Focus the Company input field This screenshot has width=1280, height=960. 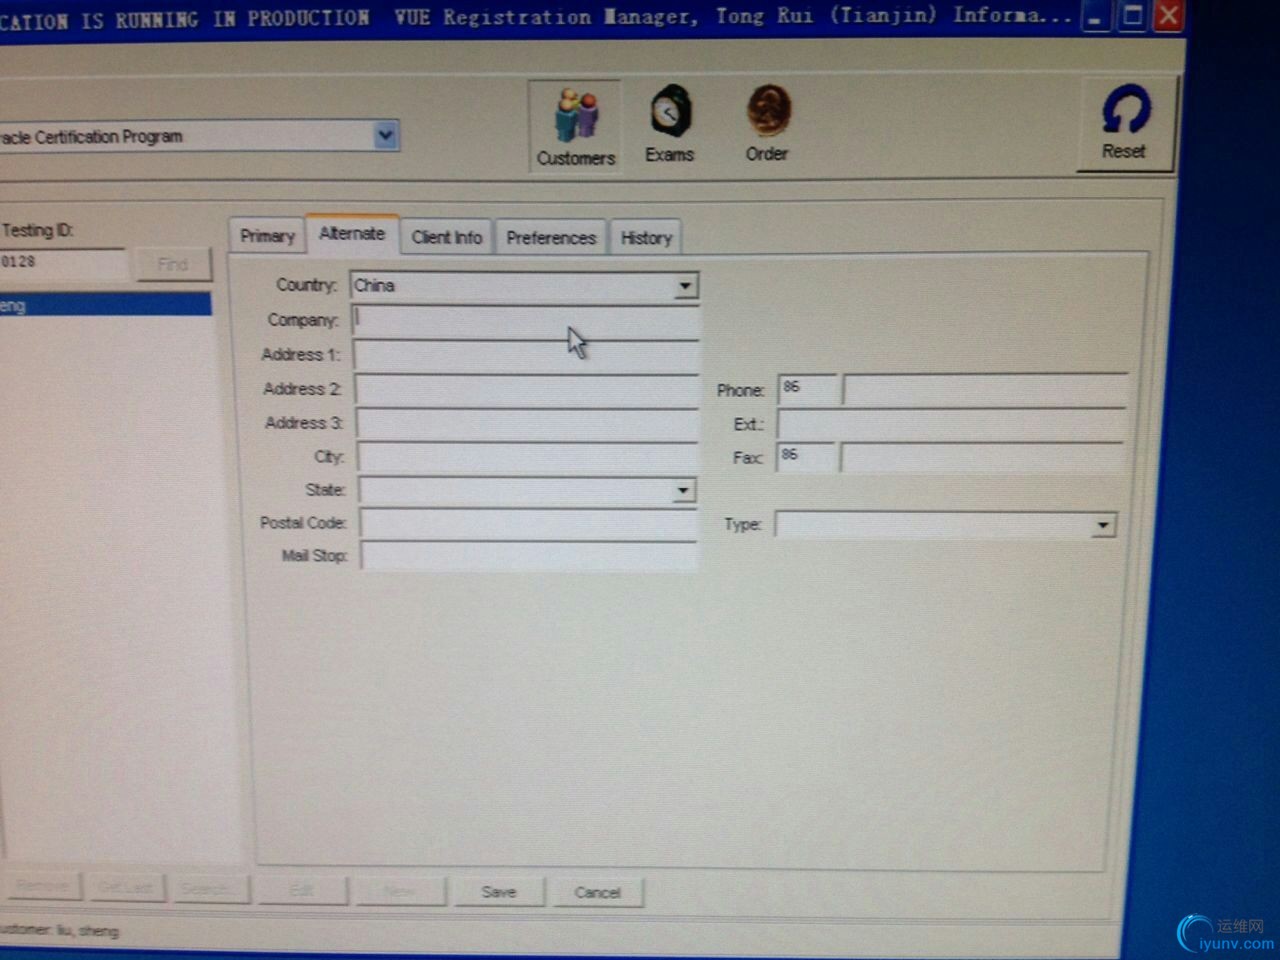[526, 321]
